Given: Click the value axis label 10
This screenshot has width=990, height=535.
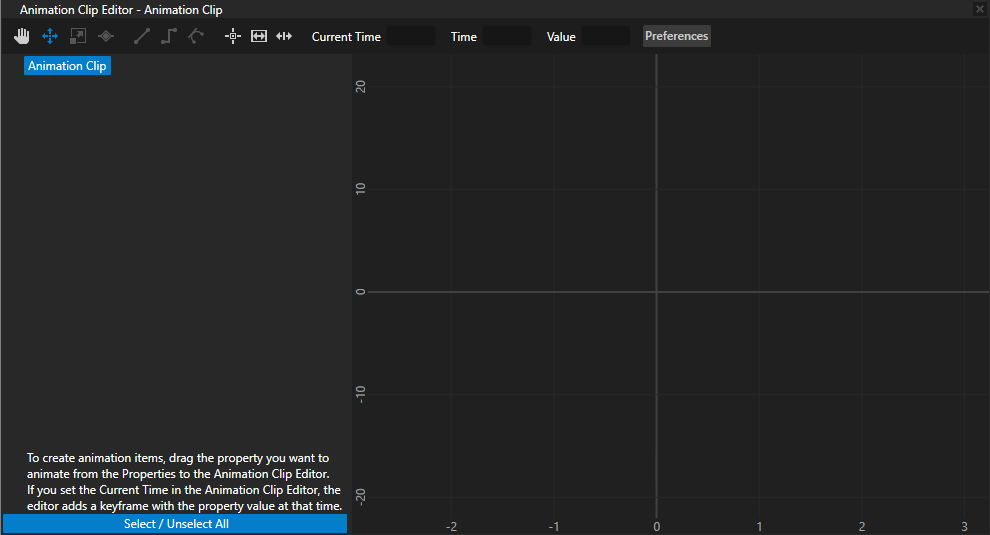Looking at the screenshot, I should coord(361,189).
